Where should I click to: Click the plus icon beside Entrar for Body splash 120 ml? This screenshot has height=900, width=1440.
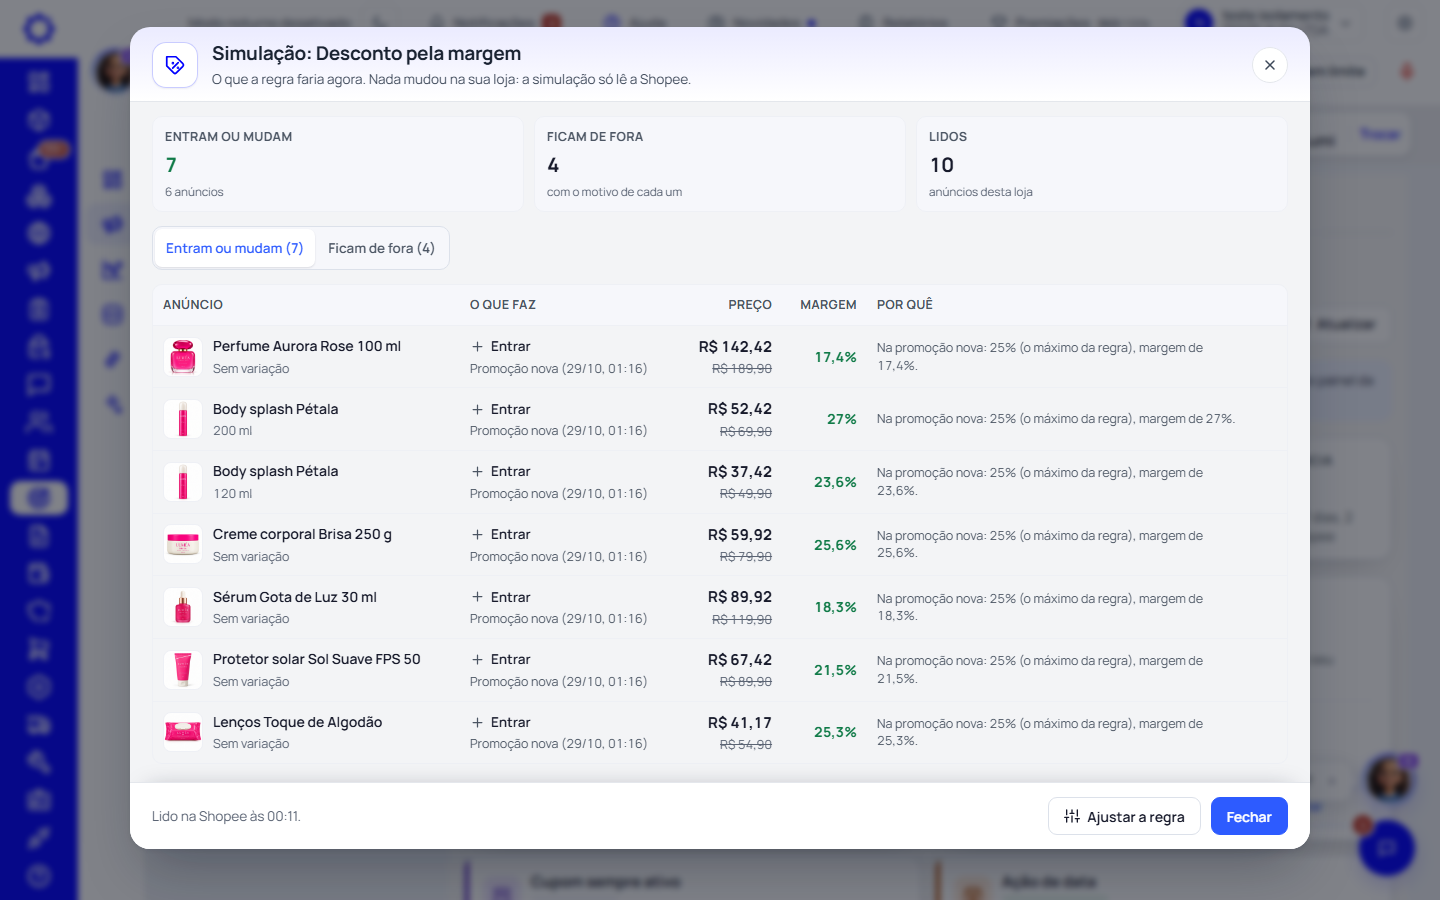[x=478, y=471]
